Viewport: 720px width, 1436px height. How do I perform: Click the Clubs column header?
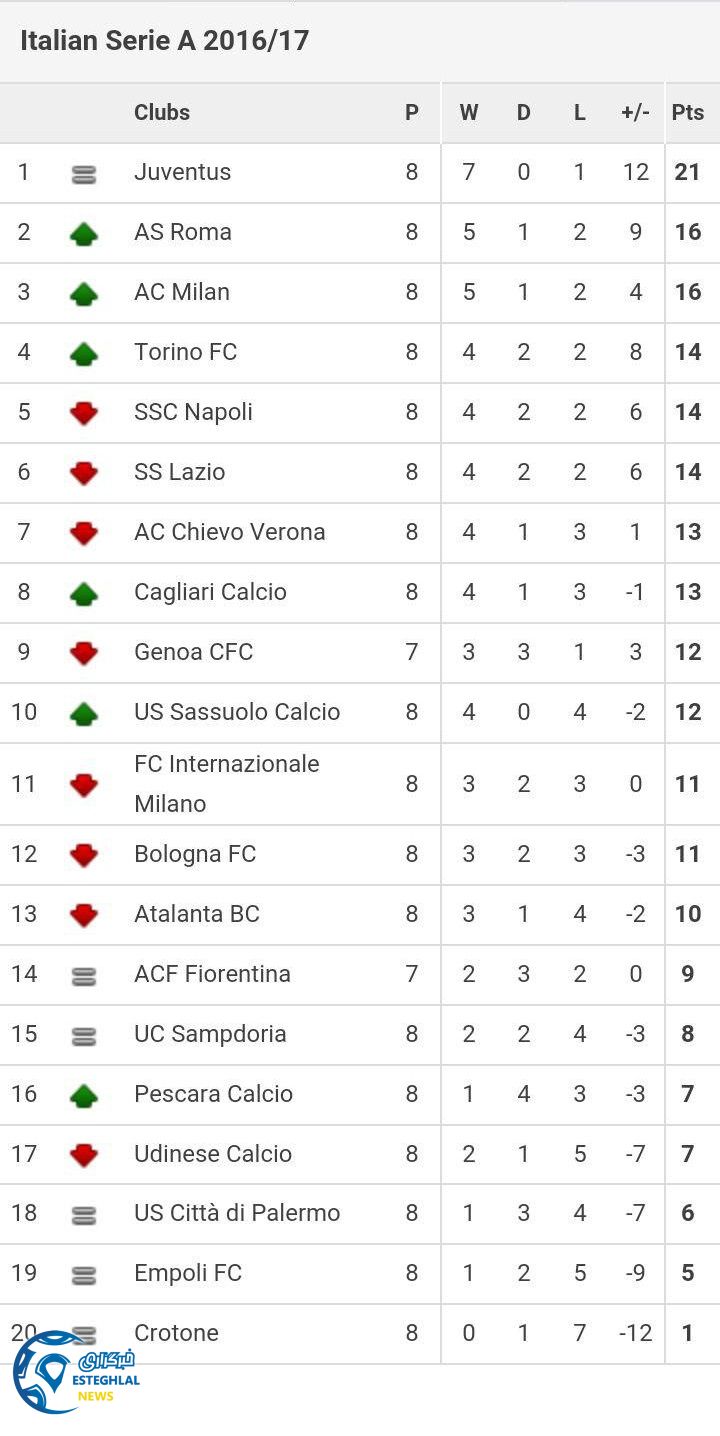pos(162,112)
